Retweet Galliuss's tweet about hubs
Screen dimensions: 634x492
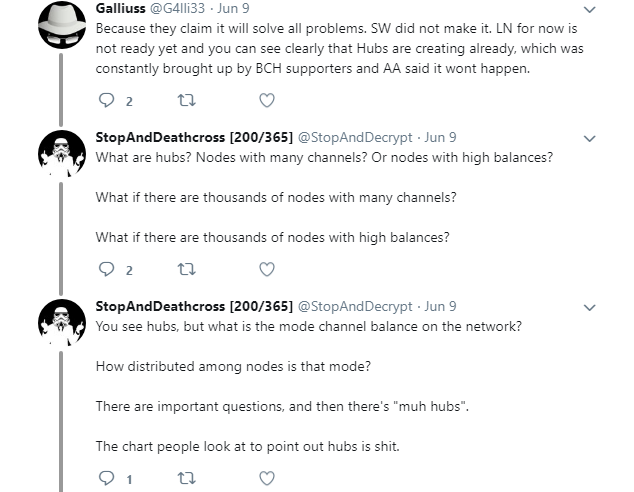pyautogui.click(x=185, y=99)
